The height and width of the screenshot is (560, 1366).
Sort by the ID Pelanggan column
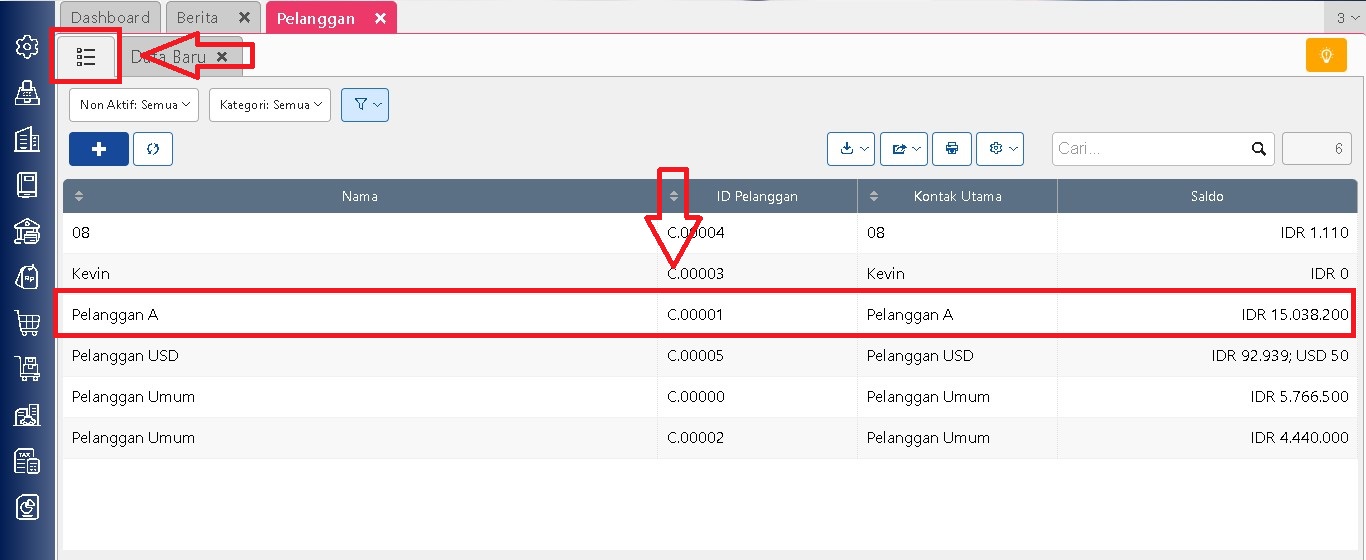(757, 196)
